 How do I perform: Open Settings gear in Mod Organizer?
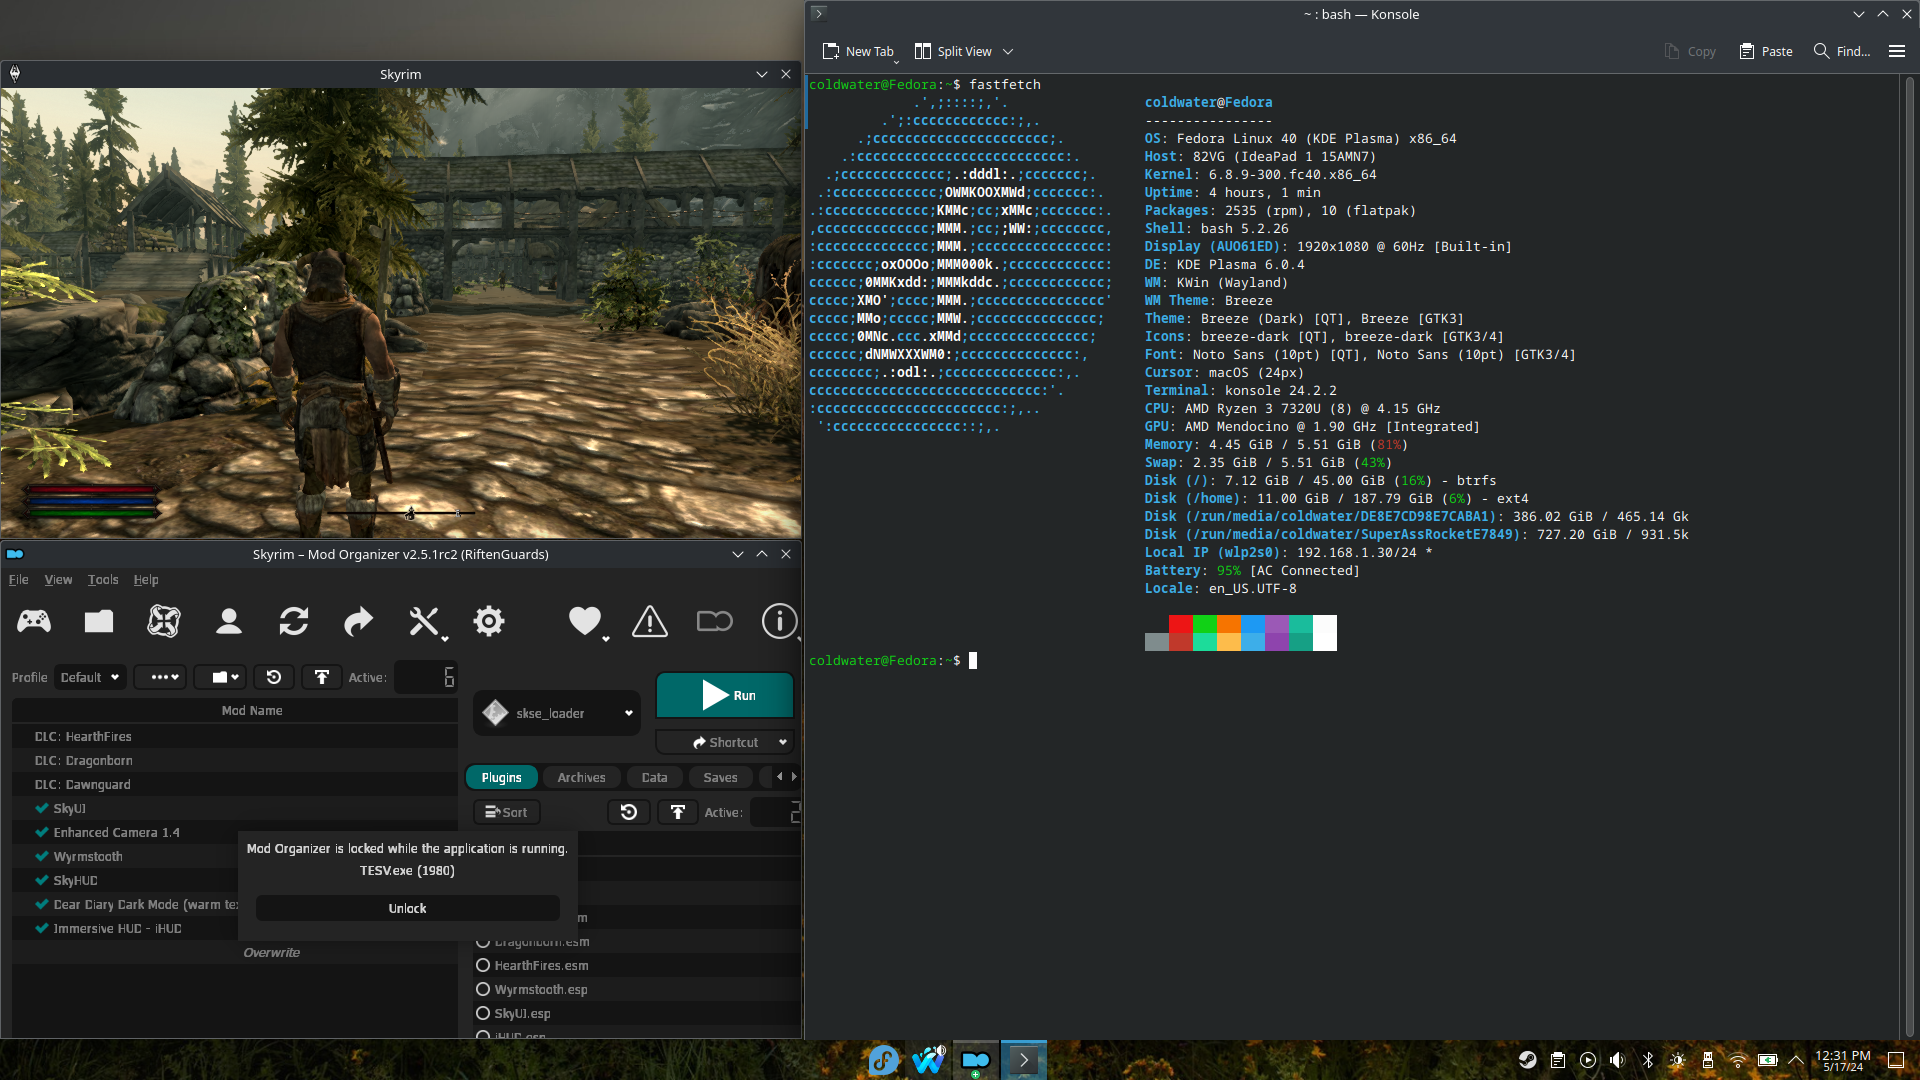tap(489, 622)
